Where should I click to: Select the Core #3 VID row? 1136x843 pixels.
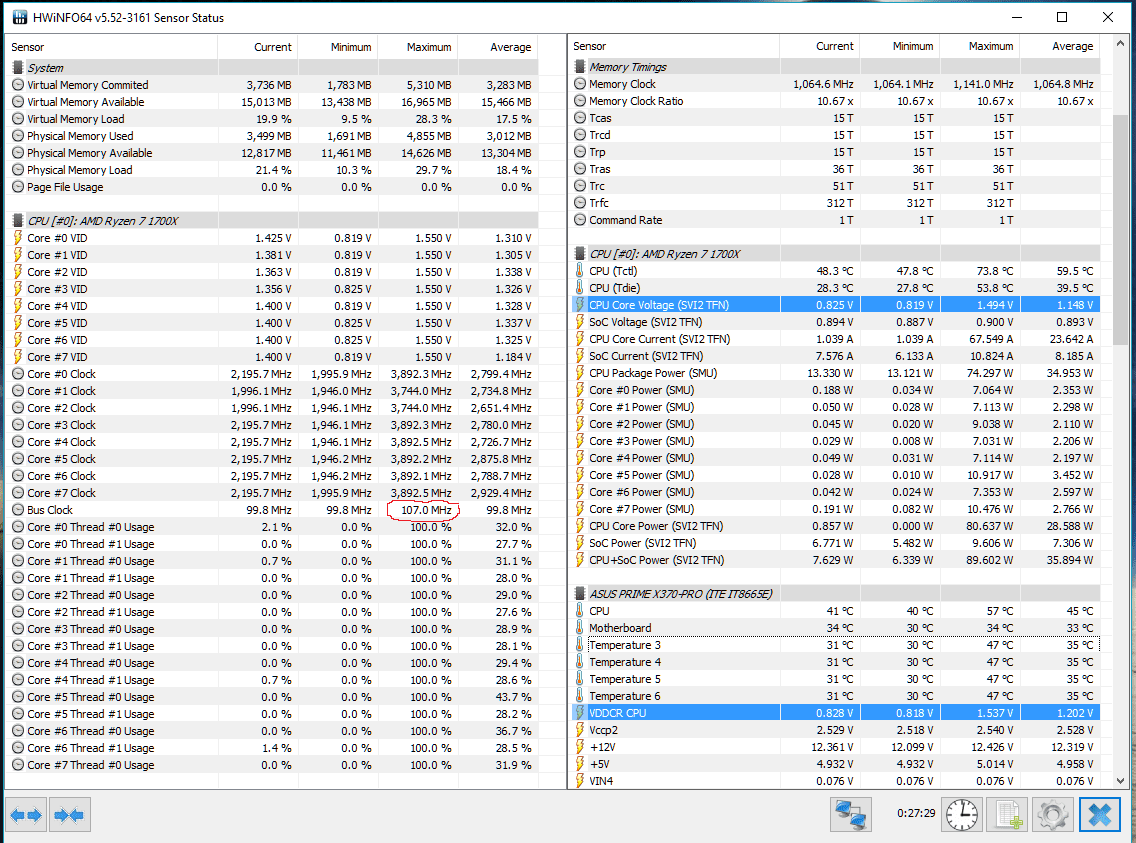point(274,289)
